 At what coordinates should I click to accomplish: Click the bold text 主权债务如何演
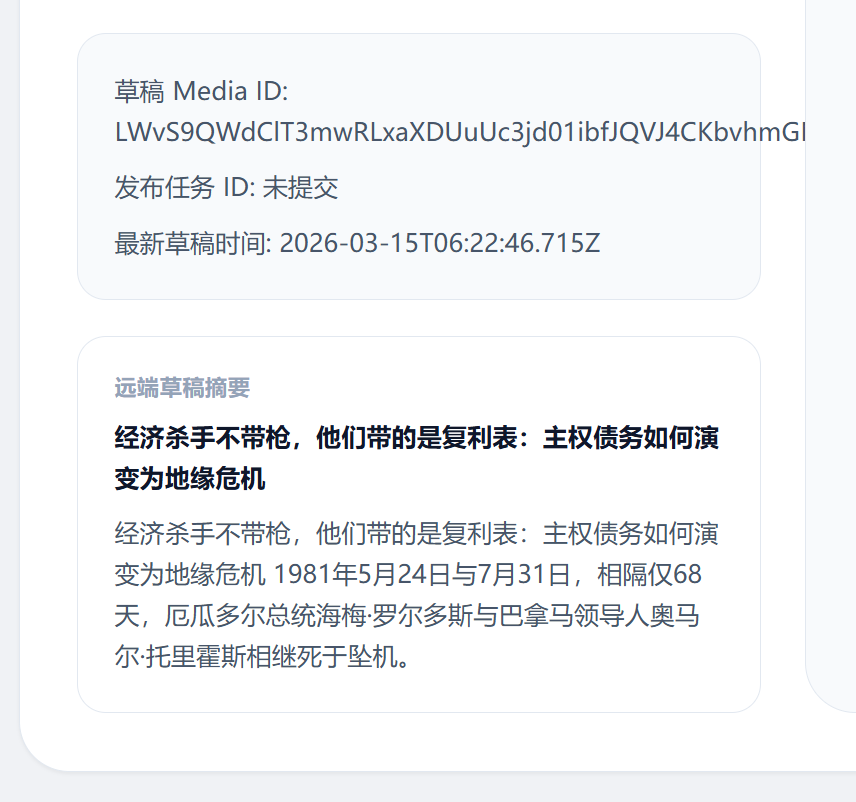pos(631,438)
